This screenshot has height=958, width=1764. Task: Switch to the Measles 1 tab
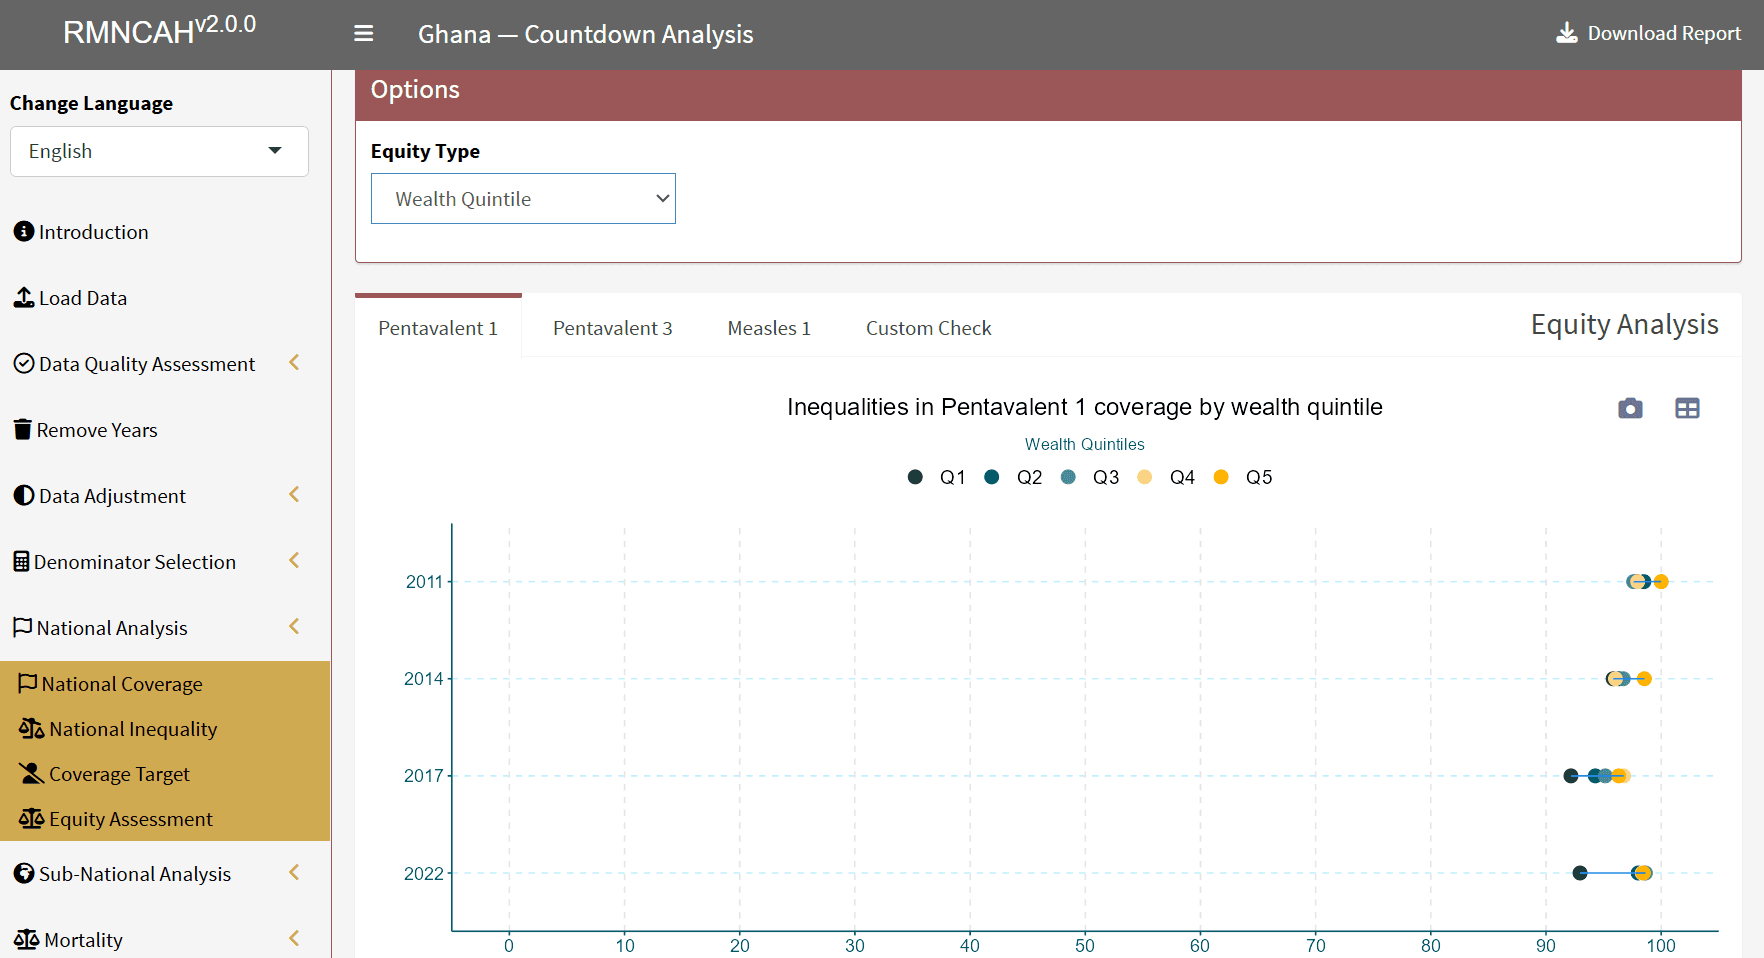(769, 328)
